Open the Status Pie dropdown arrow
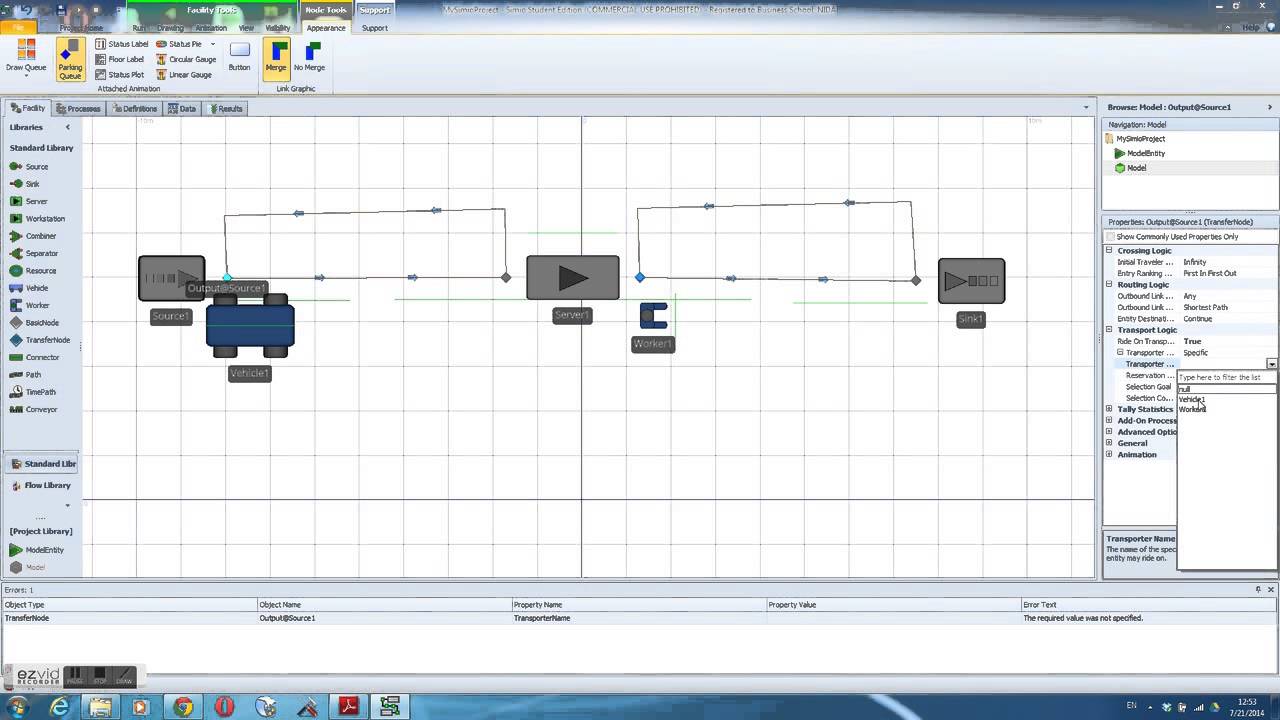 coord(212,44)
